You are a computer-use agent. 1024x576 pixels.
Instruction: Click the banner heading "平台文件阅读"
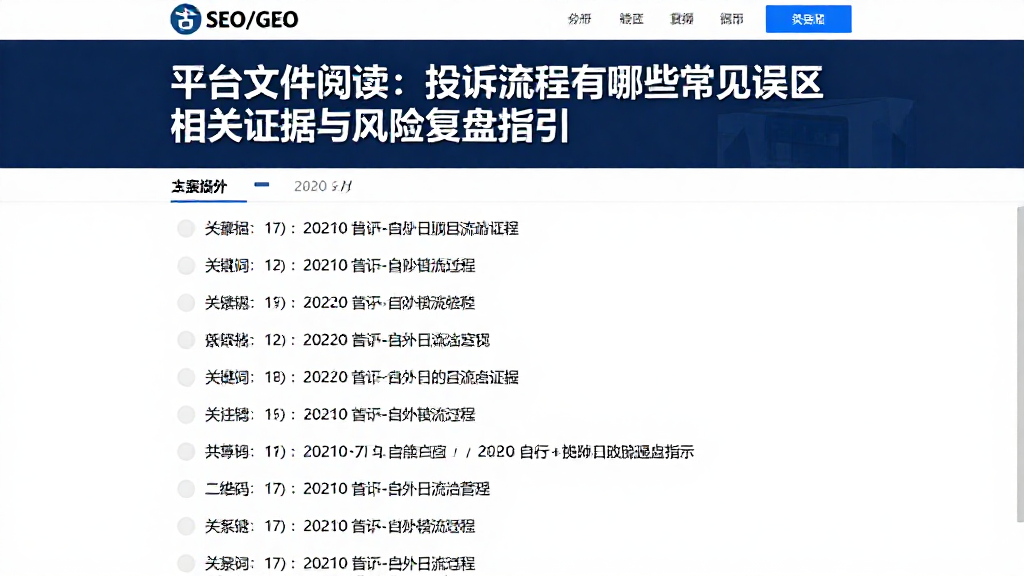[x=496, y=103]
